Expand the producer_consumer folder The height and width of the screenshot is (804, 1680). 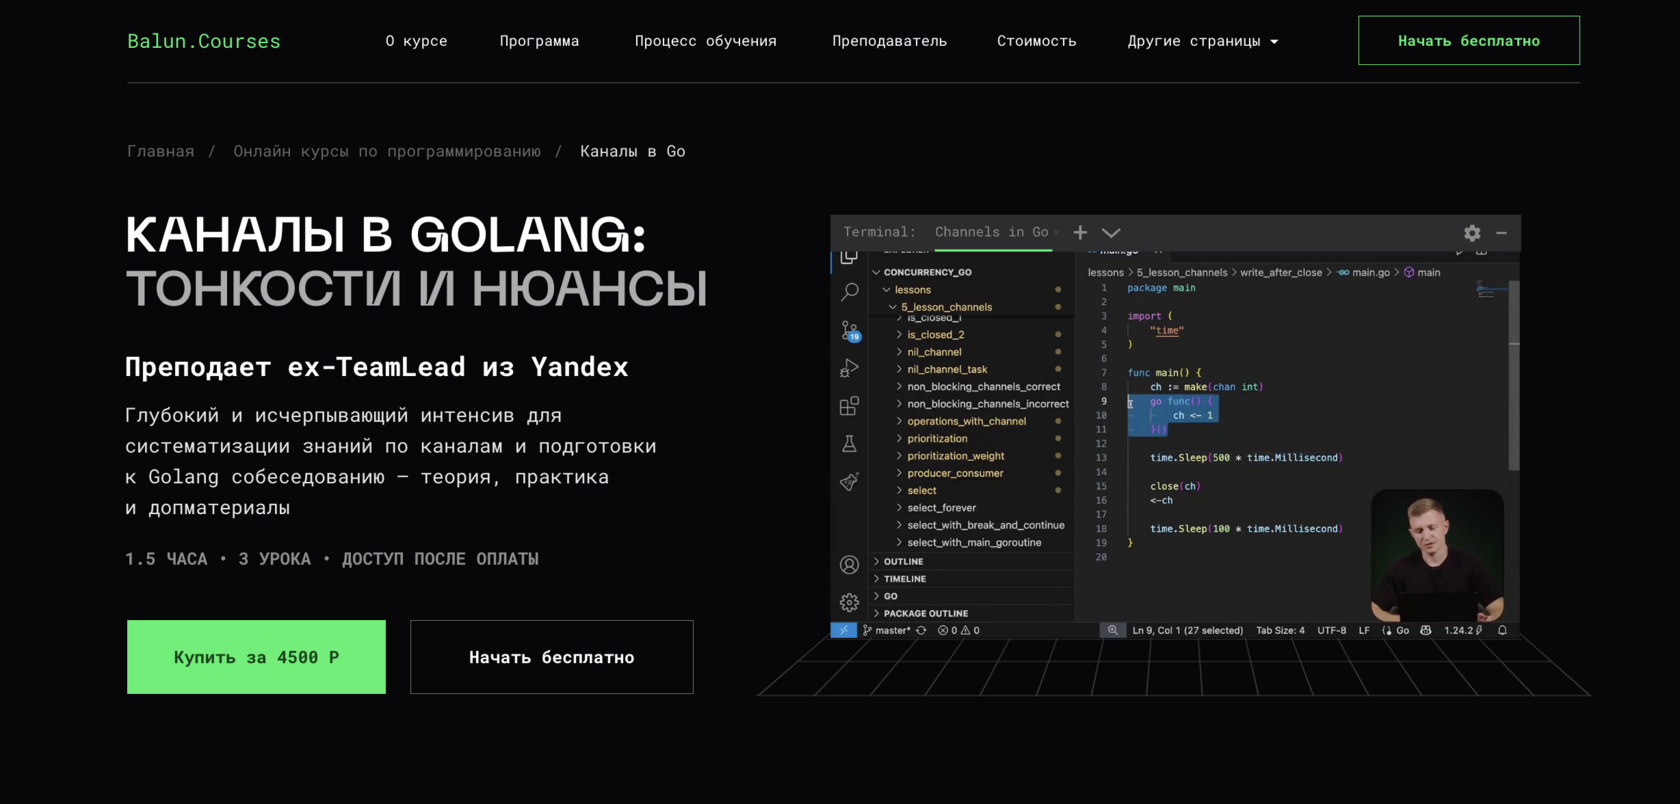coord(954,473)
